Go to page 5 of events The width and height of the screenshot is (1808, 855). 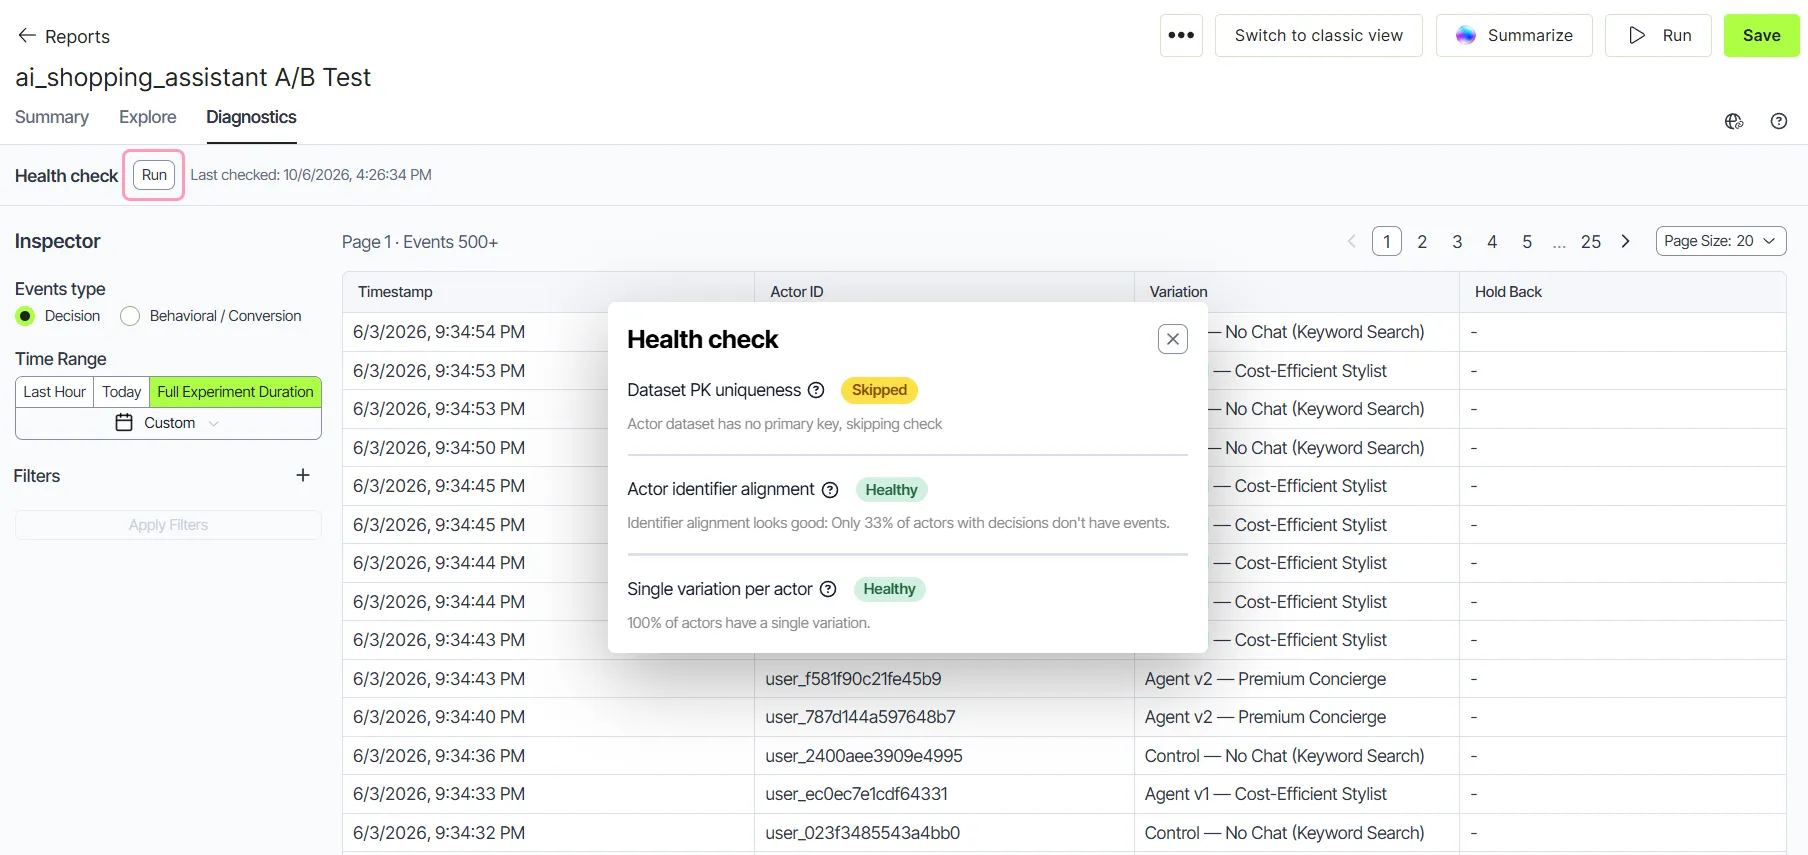tap(1527, 242)
